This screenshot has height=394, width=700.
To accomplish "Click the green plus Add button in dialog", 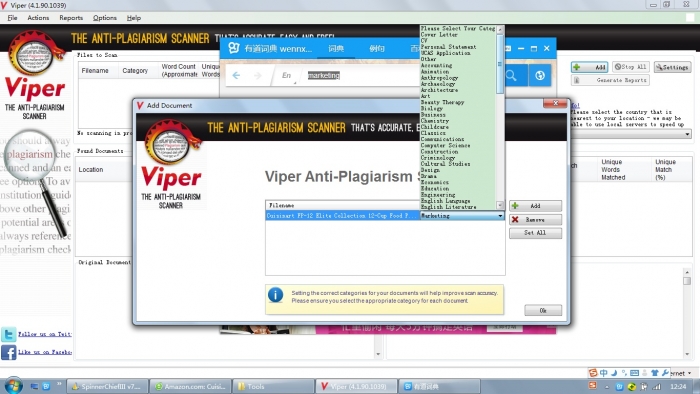I will 535,206.
